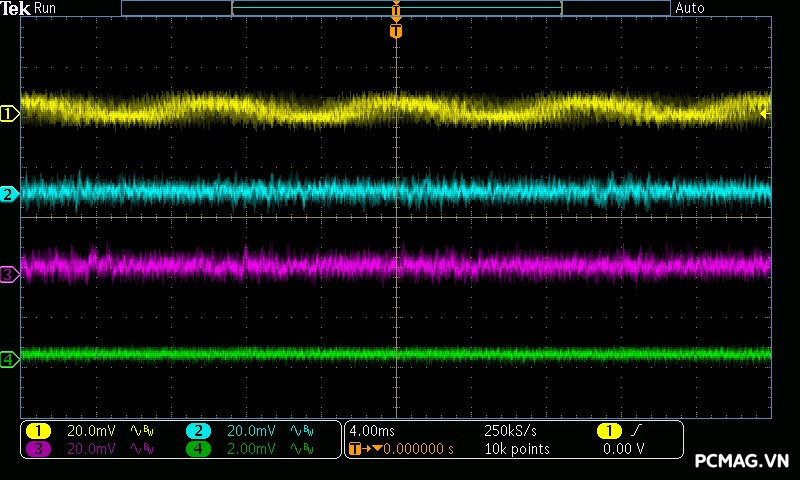This screenshot has height=480, width=800.
Task: Select the channel 3 magenta badge in readout
Action: click(x=38, y=449)
